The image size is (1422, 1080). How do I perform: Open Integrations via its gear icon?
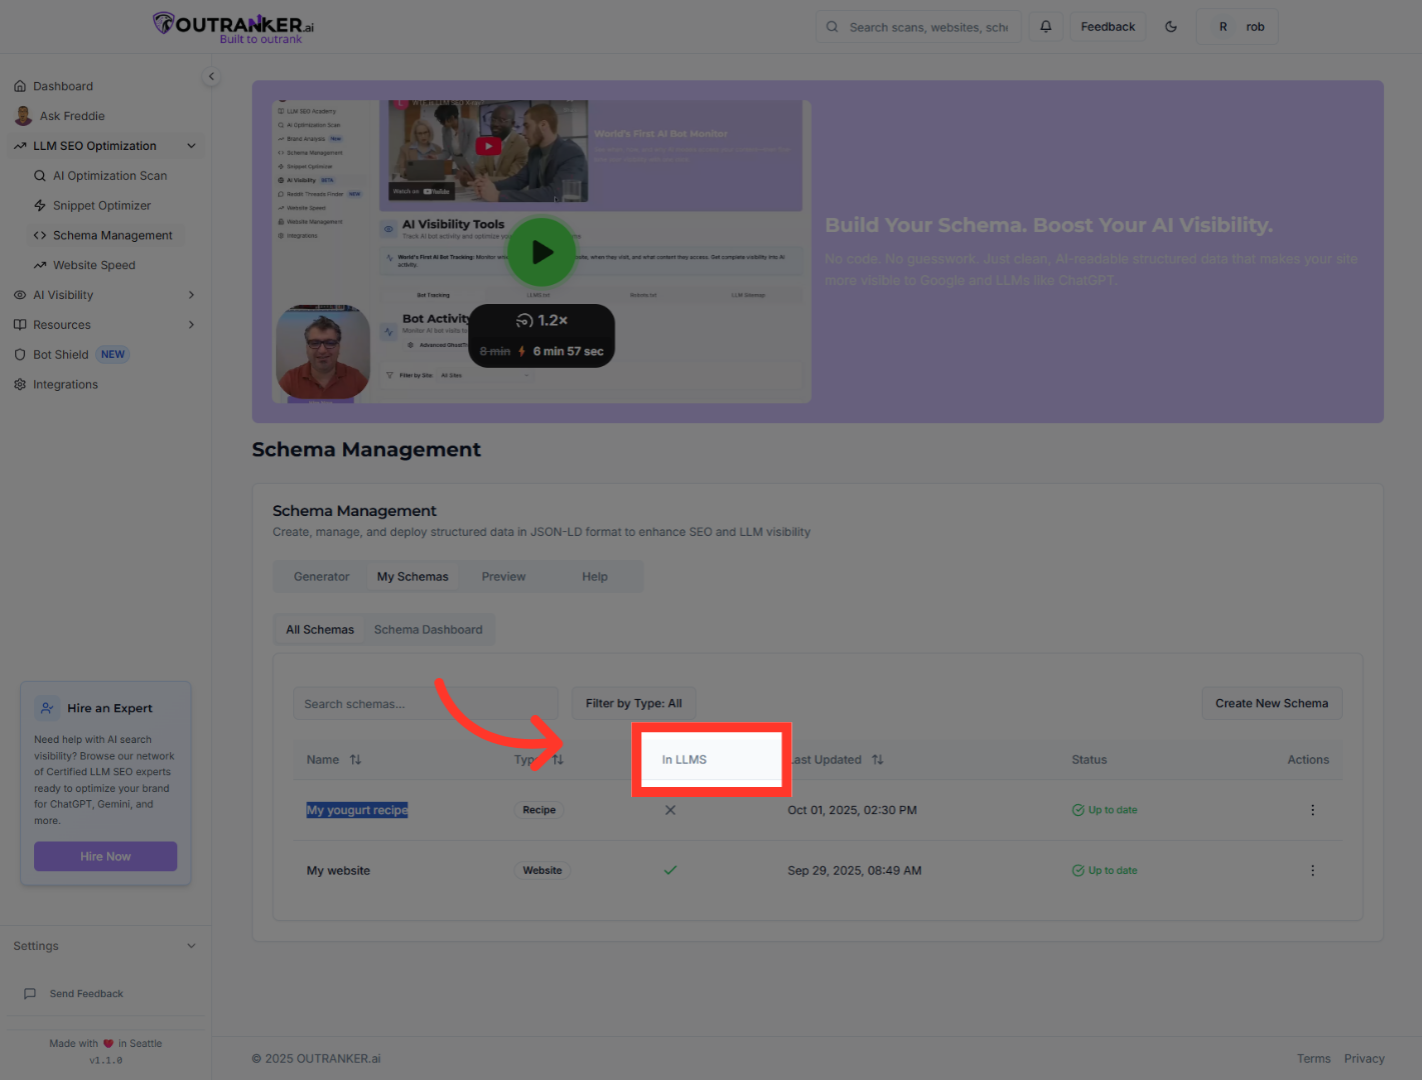click(20, 385)
